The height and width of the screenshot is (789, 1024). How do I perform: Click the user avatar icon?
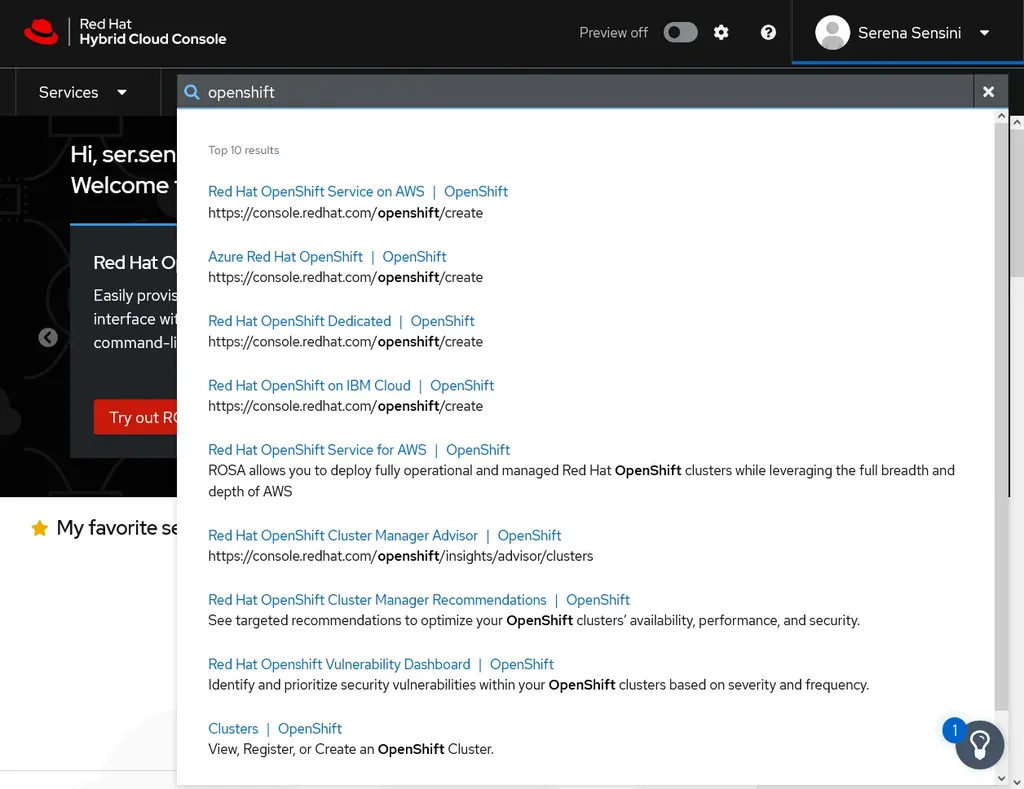pyautogui.click(x=833, y=33)
